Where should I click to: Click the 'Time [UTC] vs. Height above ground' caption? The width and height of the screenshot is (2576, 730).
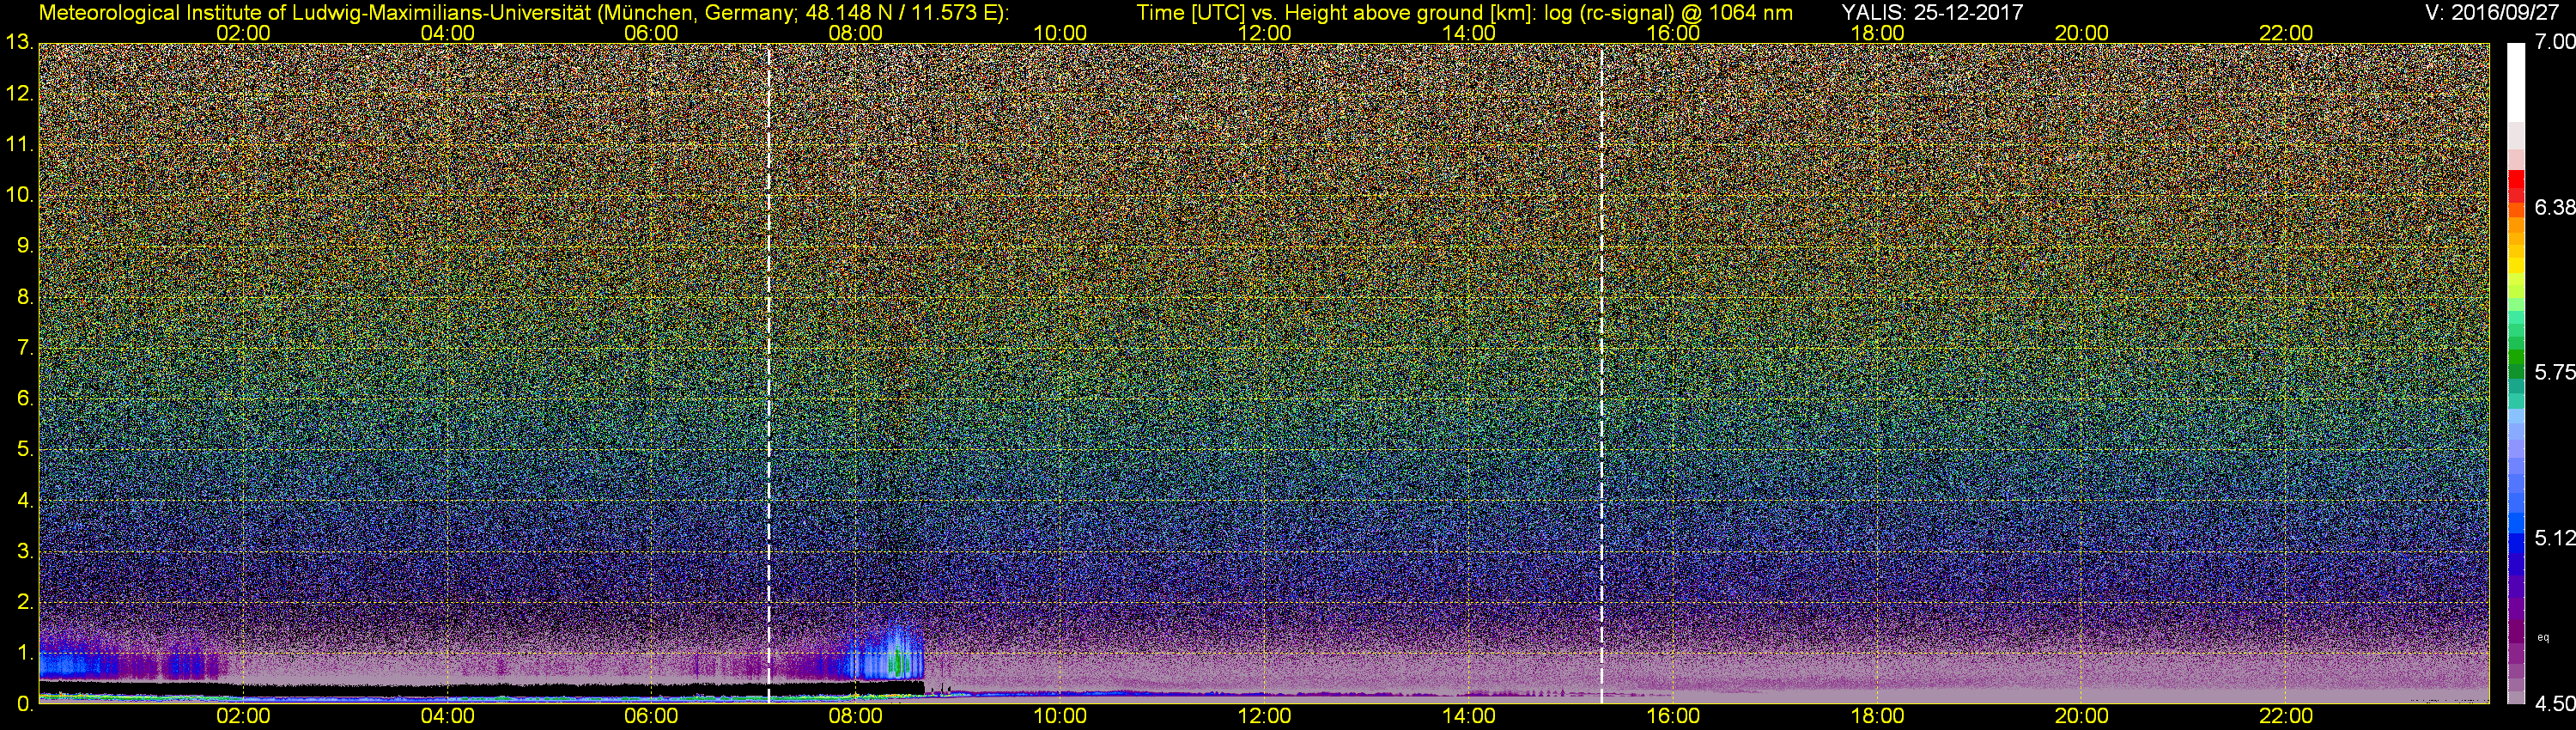pos(1463,12)
